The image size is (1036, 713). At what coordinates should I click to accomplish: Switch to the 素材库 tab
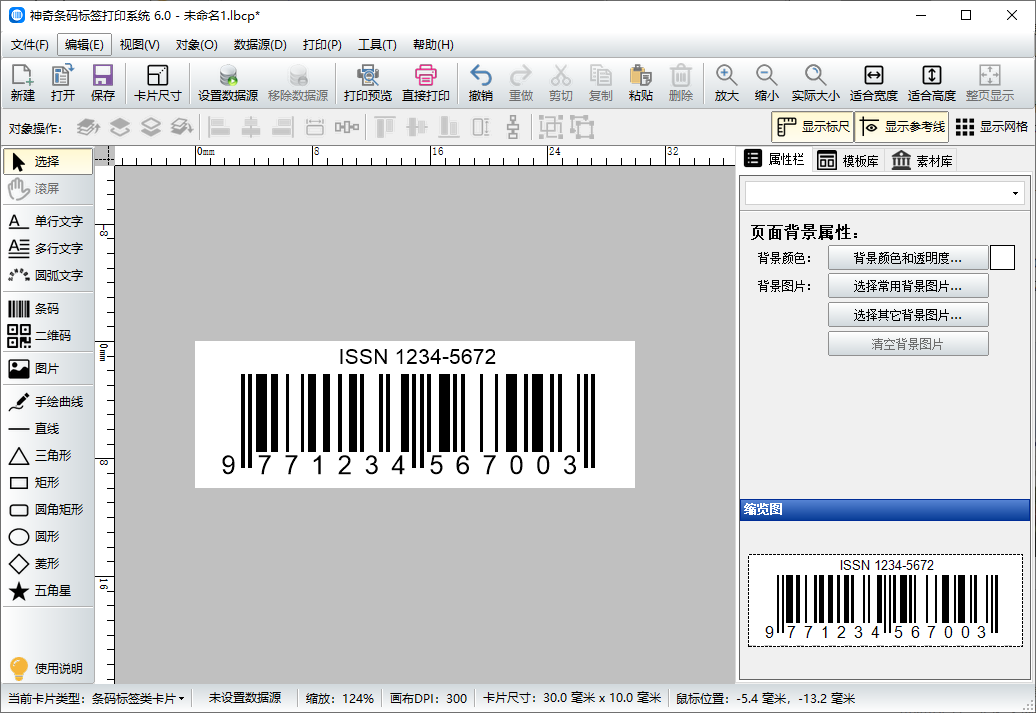pyautogui.click(x=922, y=161)
